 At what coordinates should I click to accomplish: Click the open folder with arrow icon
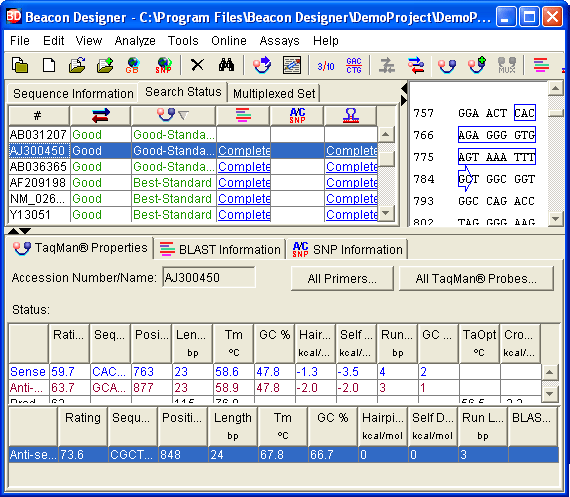77,65
